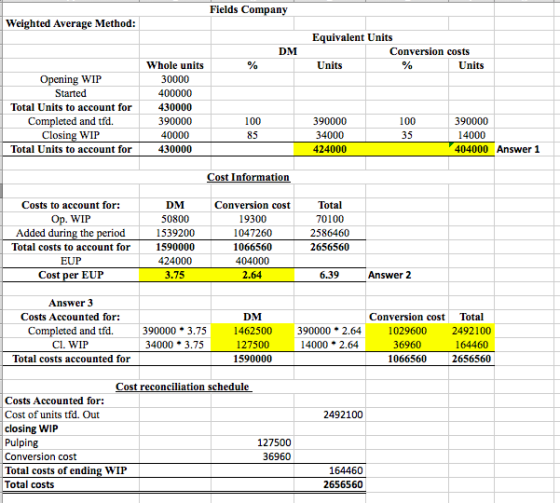560x503 pixels.
Task: Select the Op. WIP conversion cost 19300
Action: (252, 219)
